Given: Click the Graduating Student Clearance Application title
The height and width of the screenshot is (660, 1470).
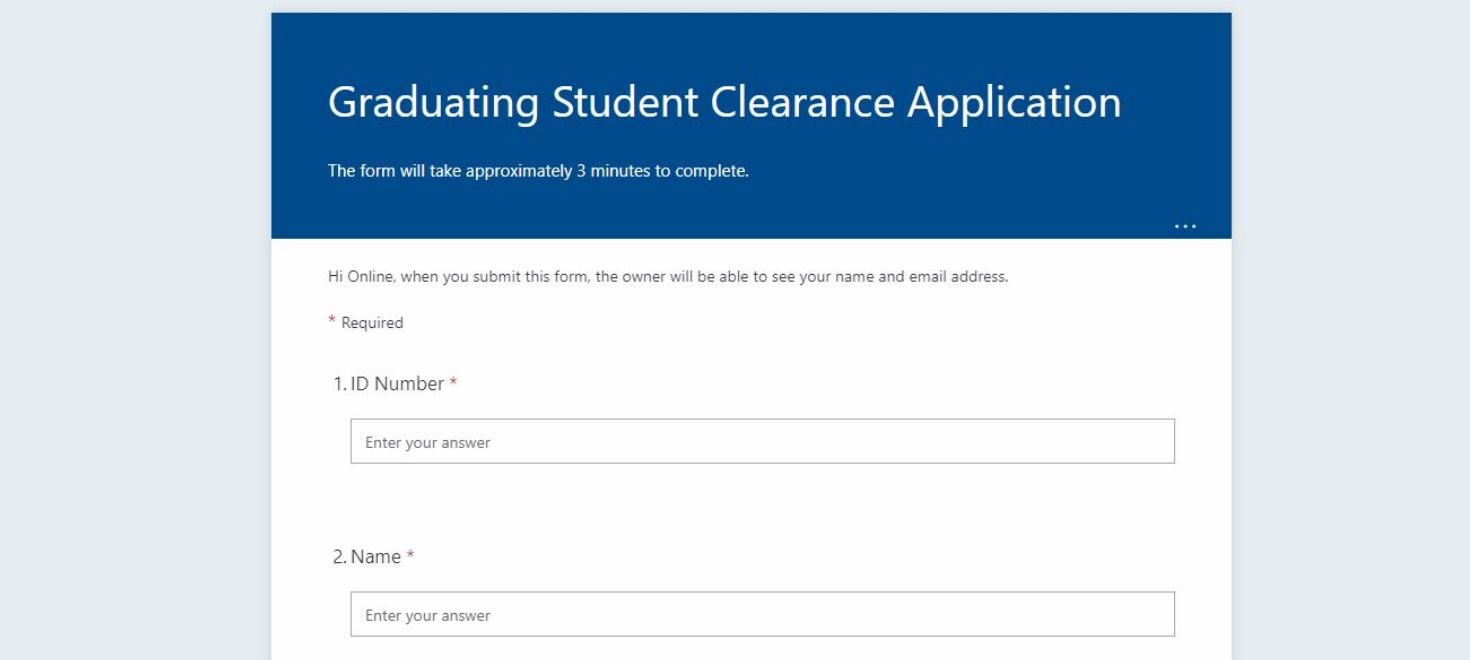Looking at the screenshot, I should point(724,103).
